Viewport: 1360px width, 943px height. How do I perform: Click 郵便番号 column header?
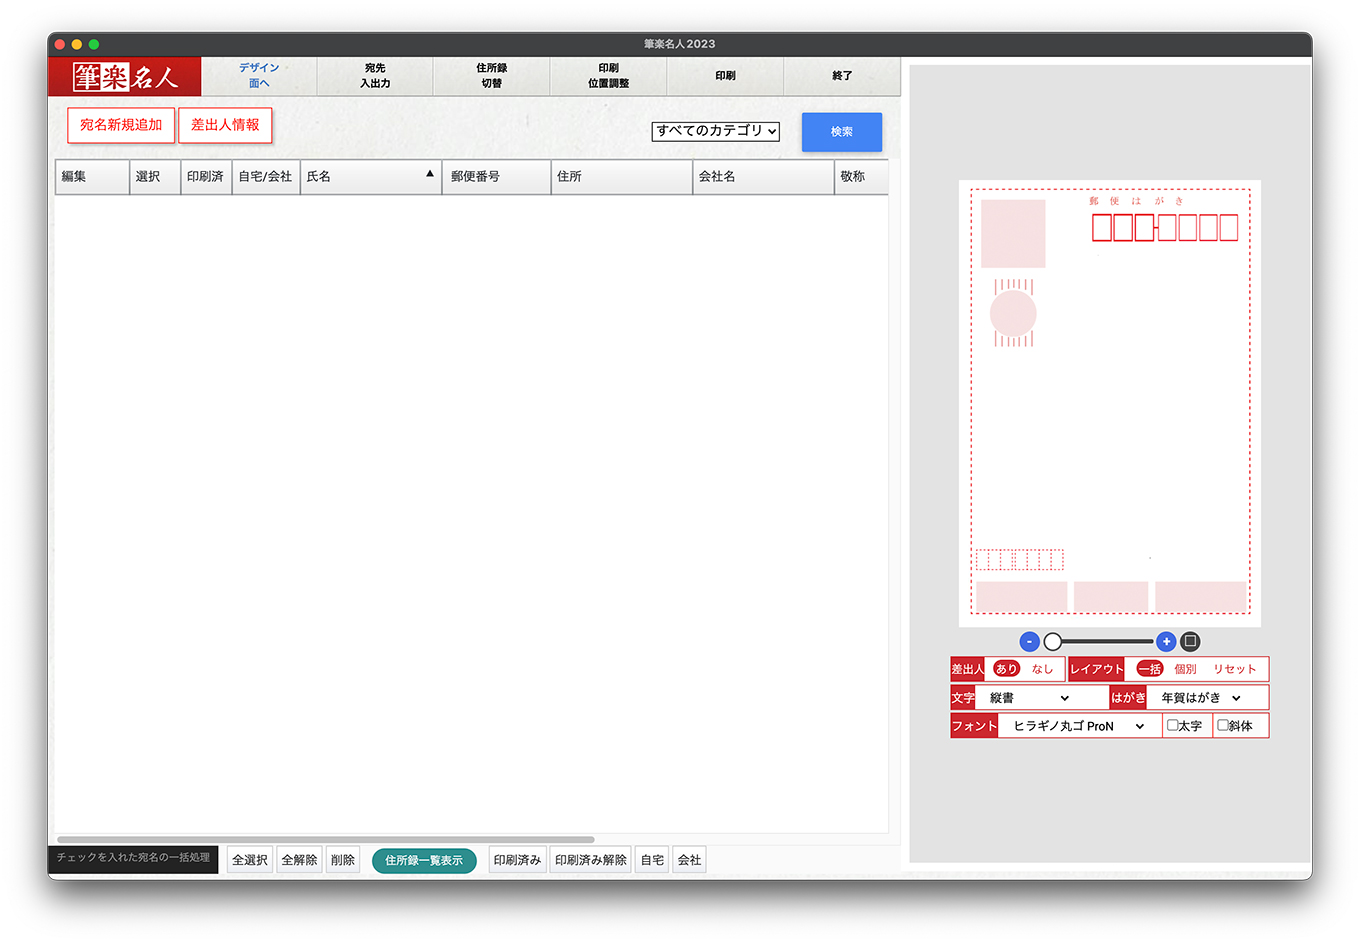click(x=496, y=176)
